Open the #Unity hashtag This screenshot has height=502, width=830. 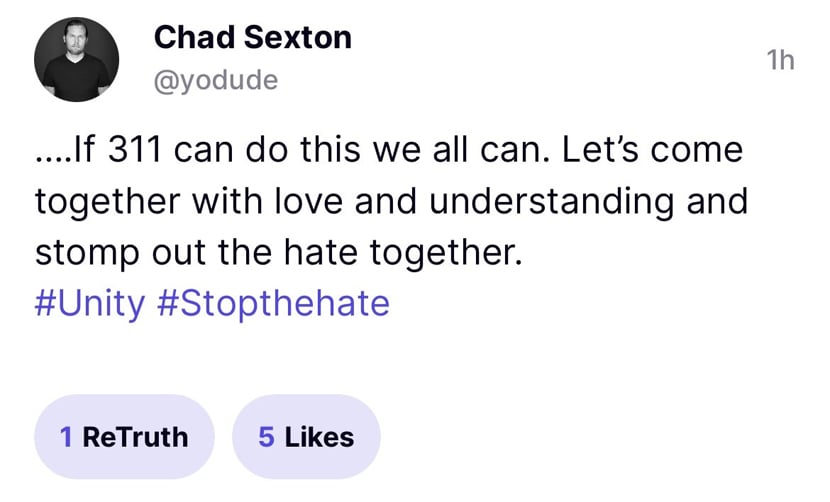pos(89,303)
